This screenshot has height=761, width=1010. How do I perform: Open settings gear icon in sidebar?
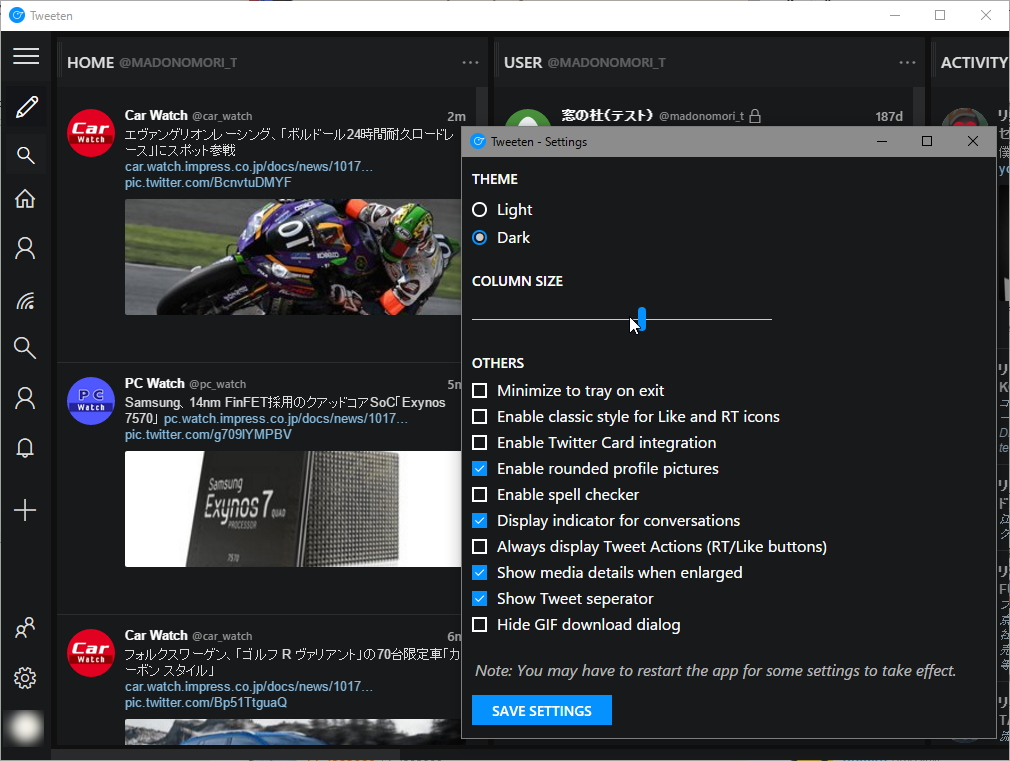[25, 678]
